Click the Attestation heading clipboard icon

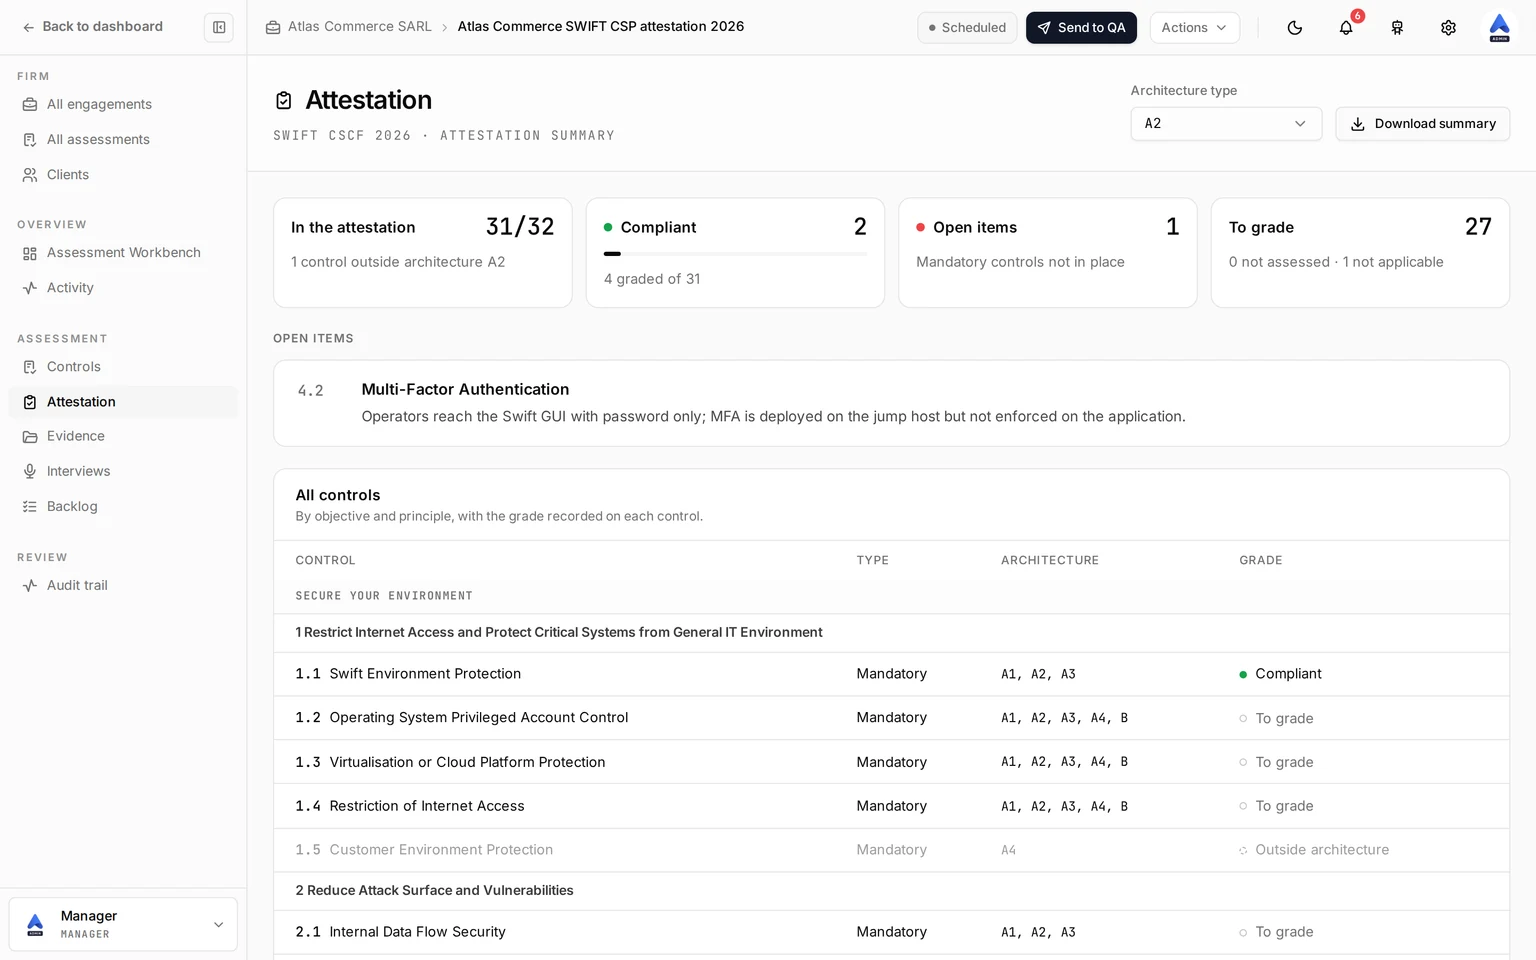coord(284,100)
